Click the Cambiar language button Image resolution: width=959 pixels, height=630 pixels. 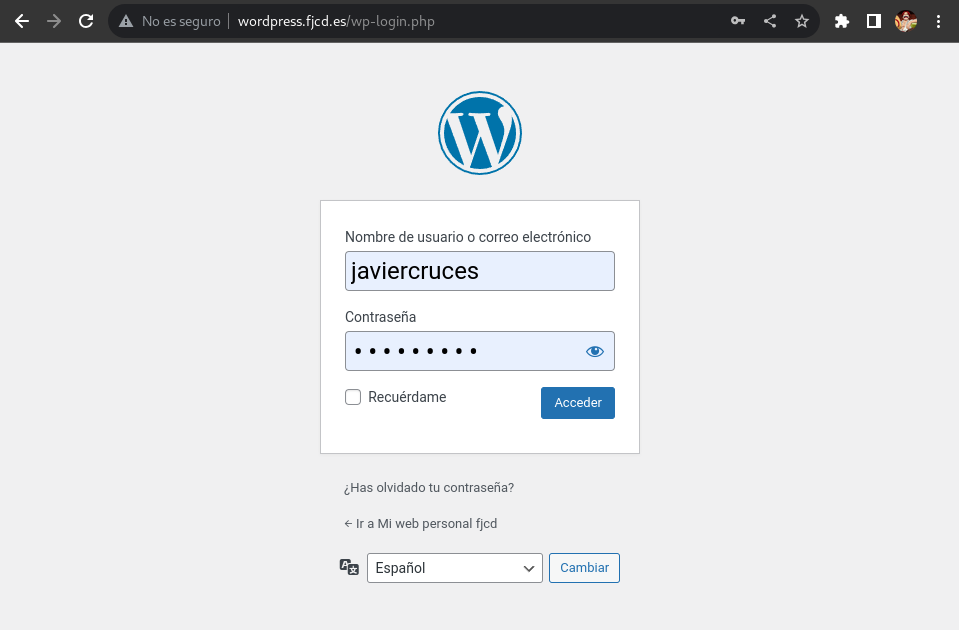click(584, 568)
